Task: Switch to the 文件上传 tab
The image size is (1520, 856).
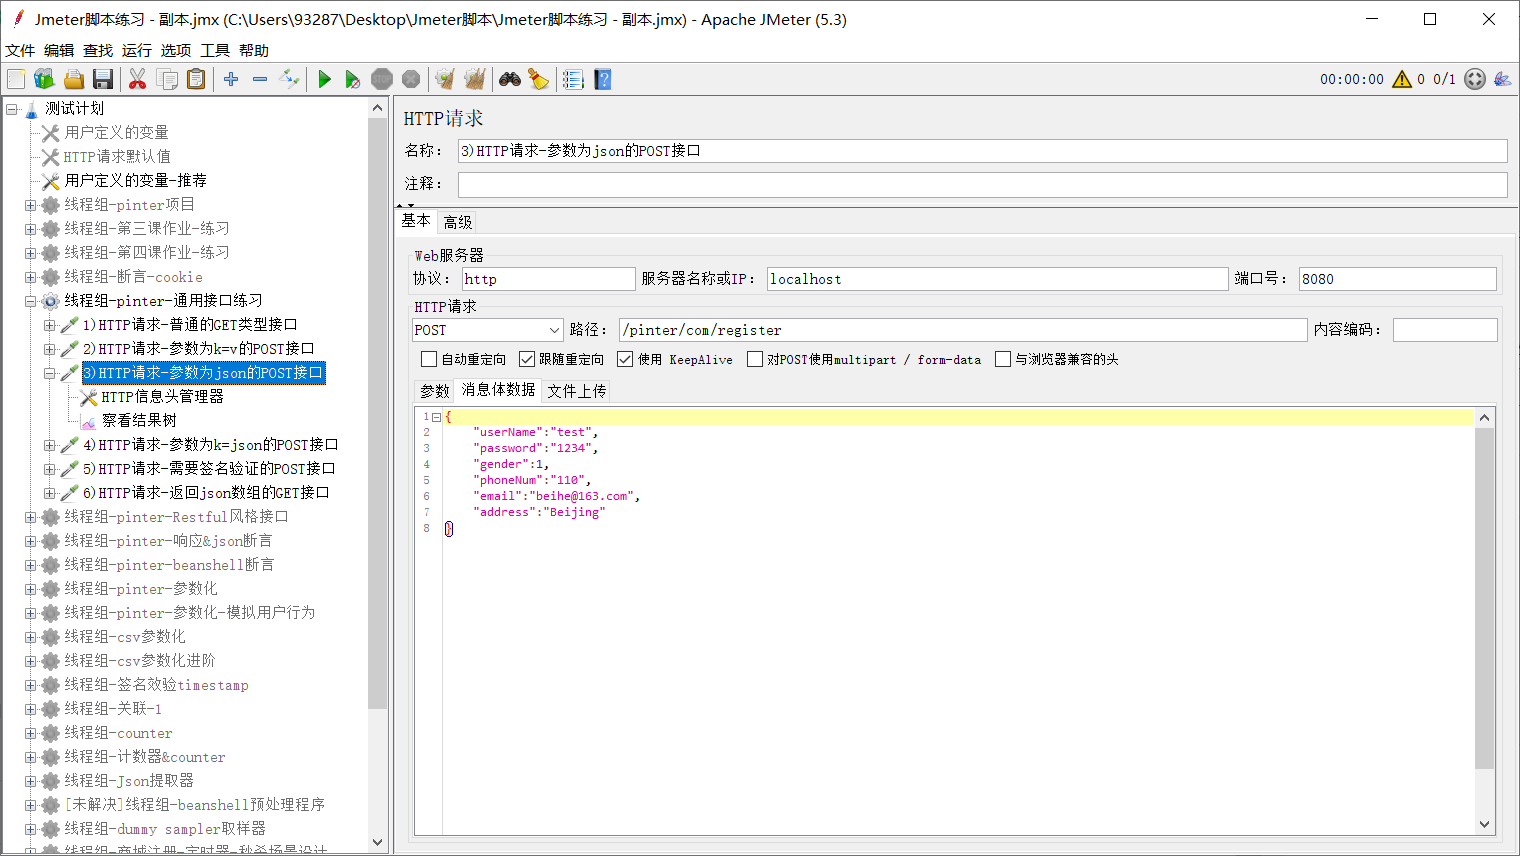Action: click(577, 391)
